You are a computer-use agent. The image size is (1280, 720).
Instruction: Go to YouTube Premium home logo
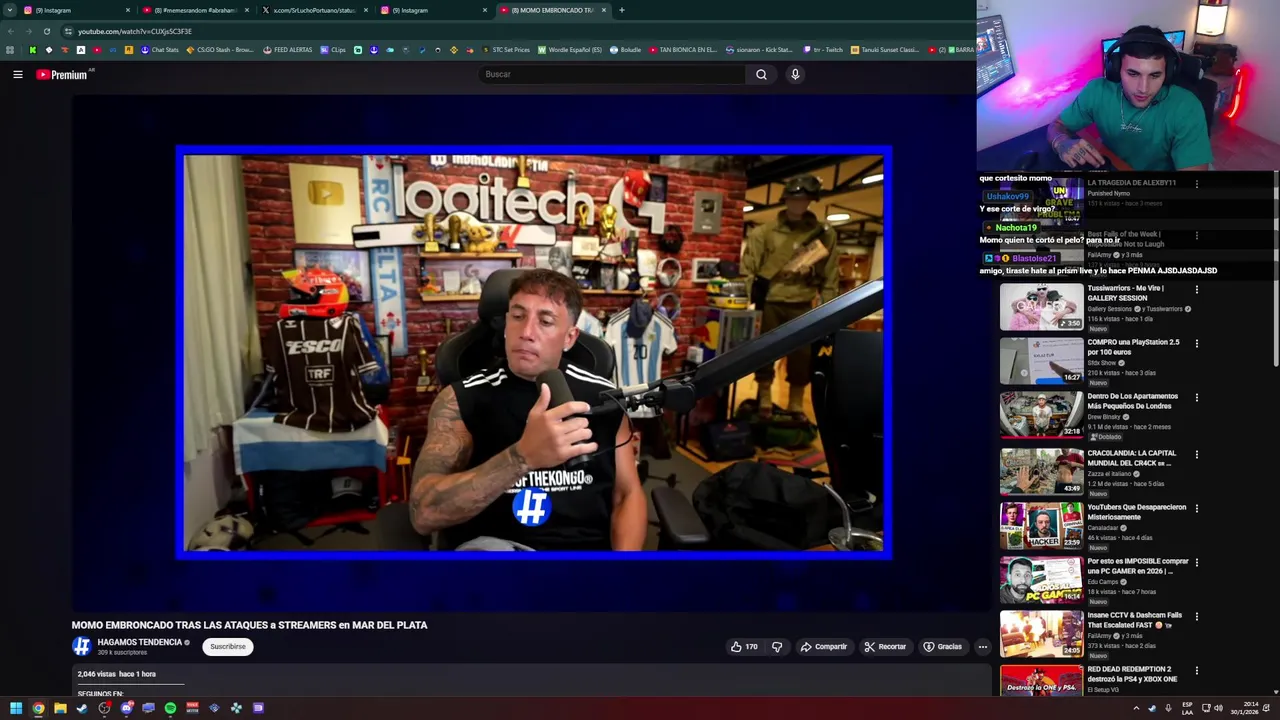click(64, 74)
